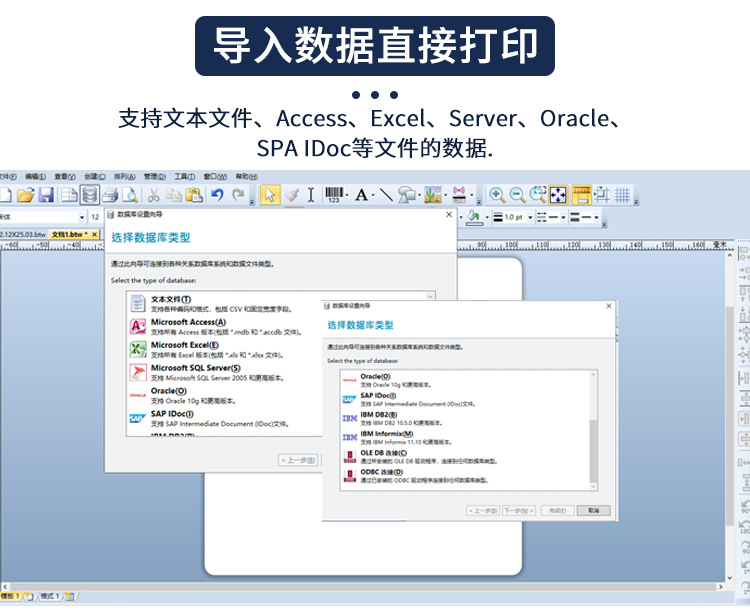Screen dimensions: 750x616
Task: Insert a shape with the shapes tool
Action: 407,195
